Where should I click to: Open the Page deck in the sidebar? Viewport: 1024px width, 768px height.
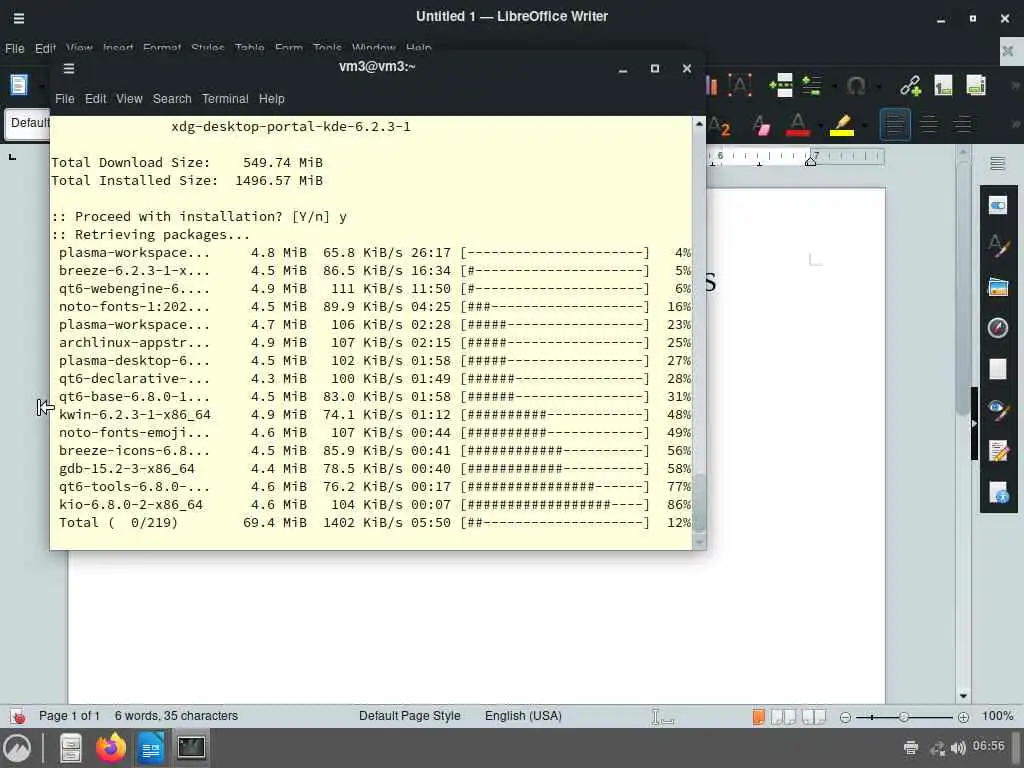point(997,369)
